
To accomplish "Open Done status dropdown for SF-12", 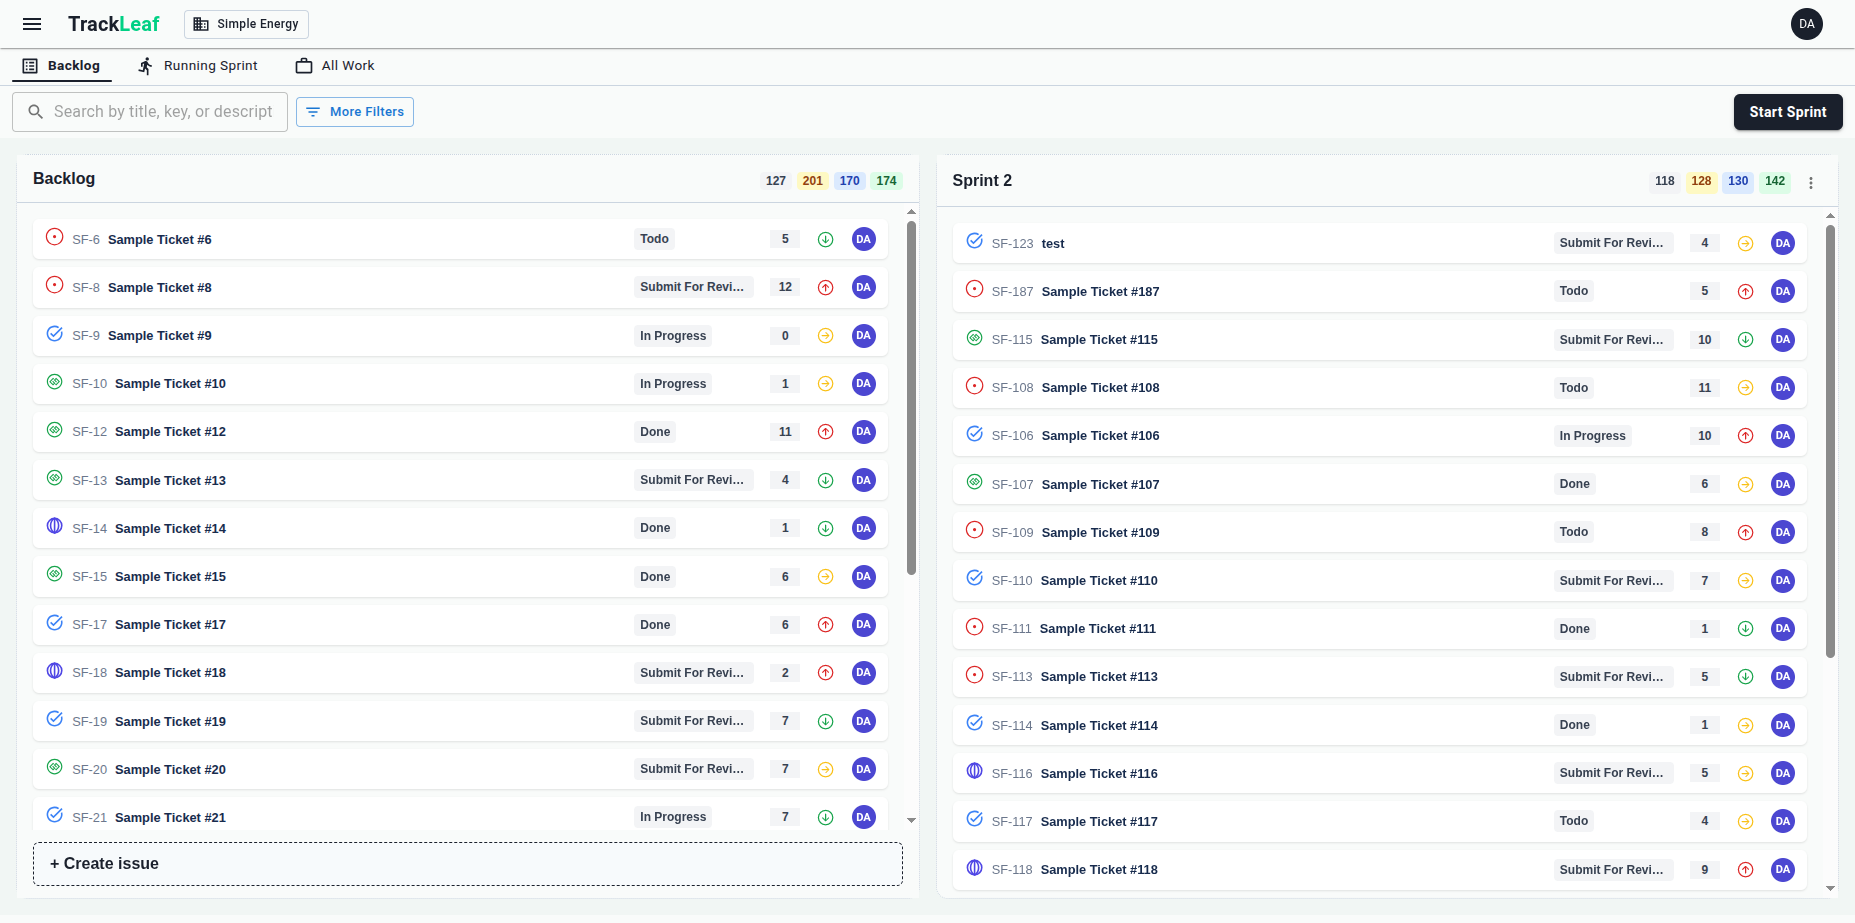I will (655, 432).
